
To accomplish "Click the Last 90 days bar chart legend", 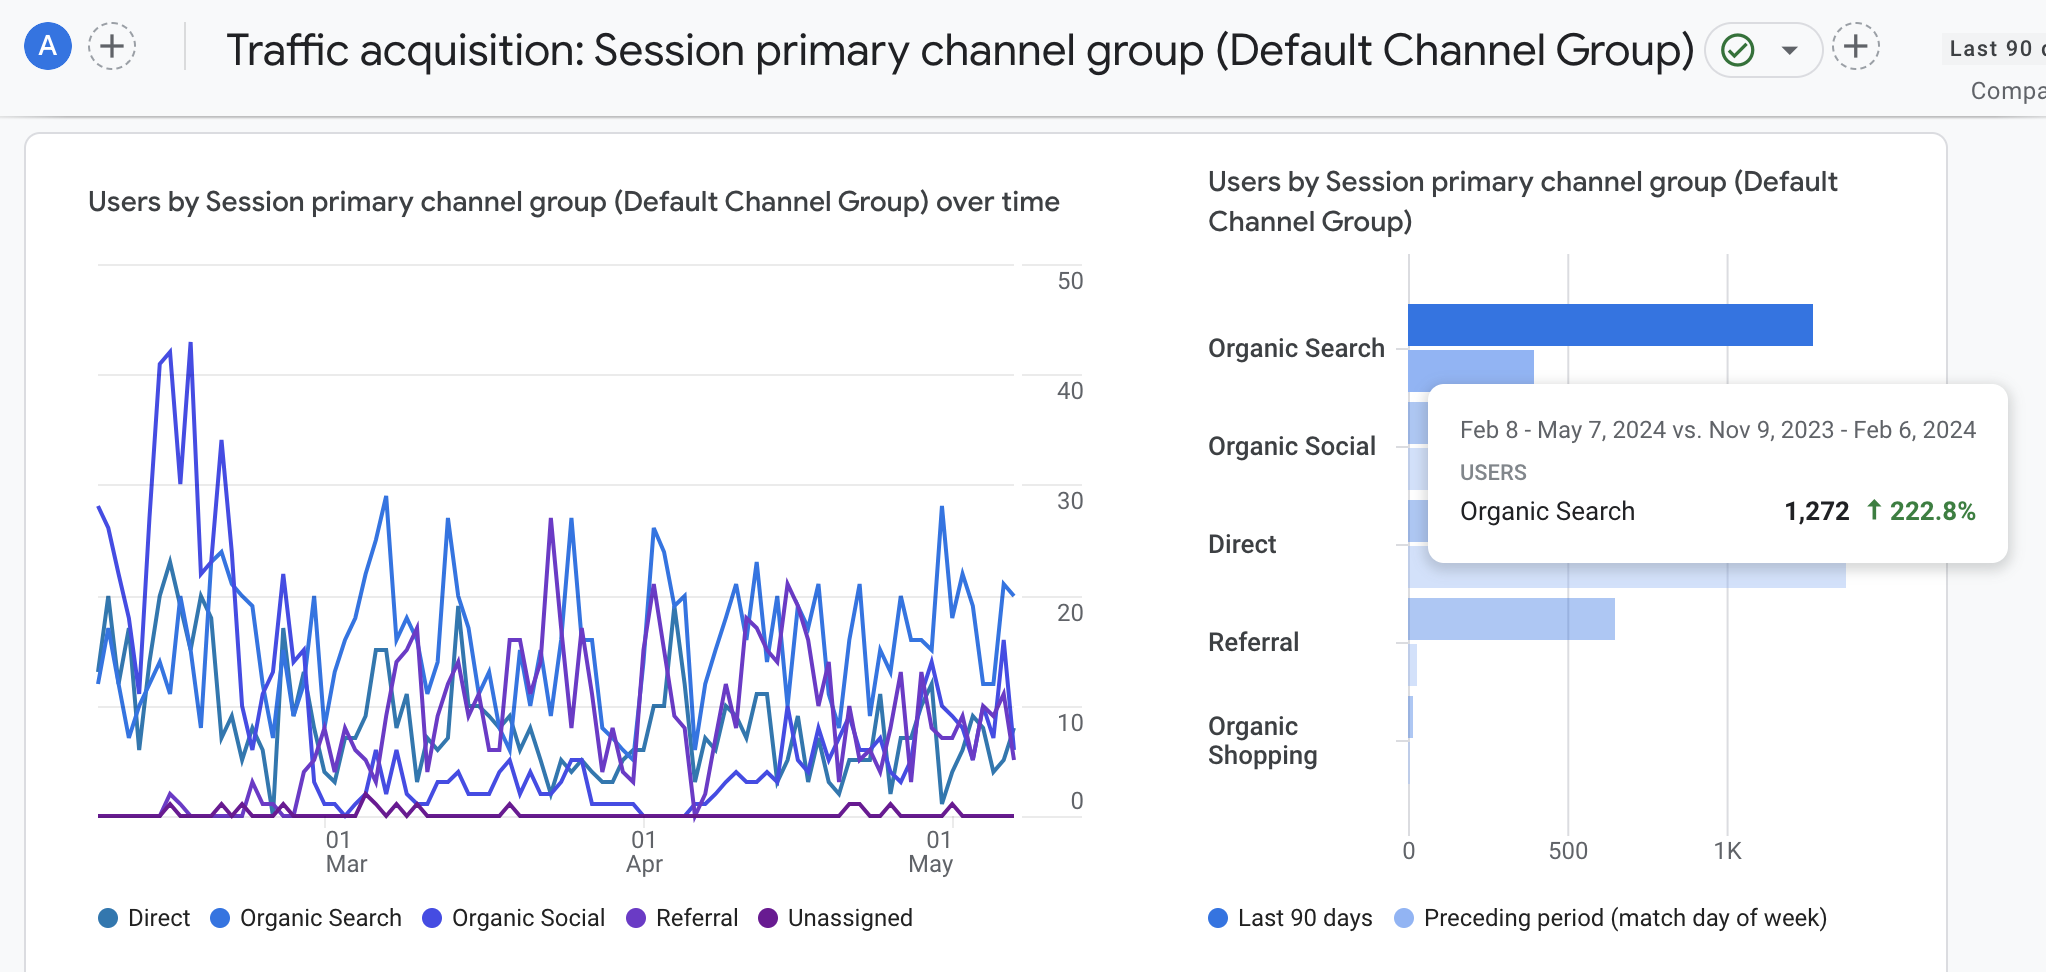I will pyautogui.click(x=1290, y=918).
